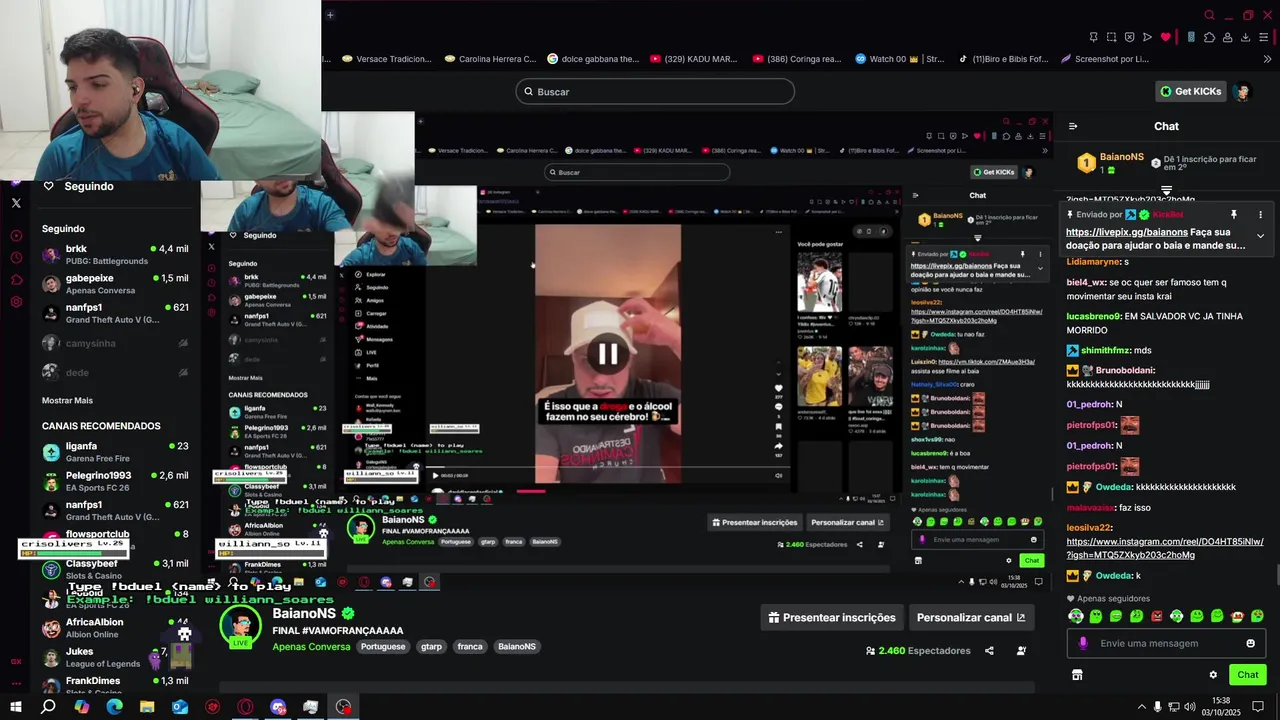Select the franca tag

click(470, 647)
